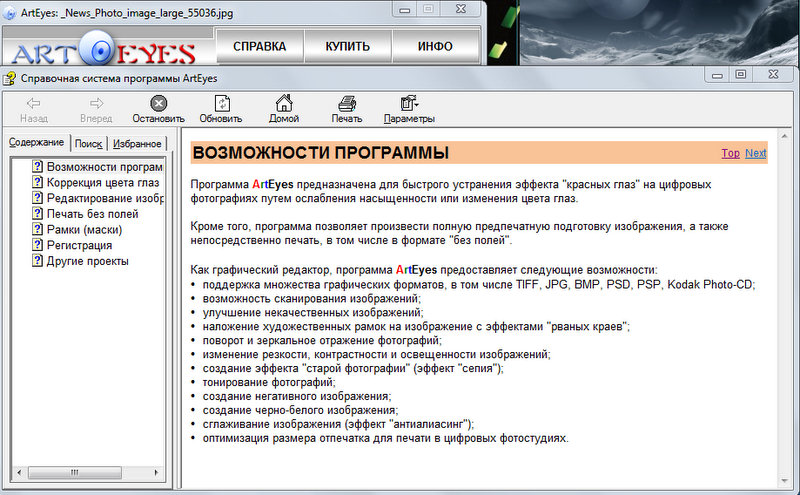Click help page icon beside Рамки (маски)
800x495 pixels.
pyautogui.click(x=37, y=230)
